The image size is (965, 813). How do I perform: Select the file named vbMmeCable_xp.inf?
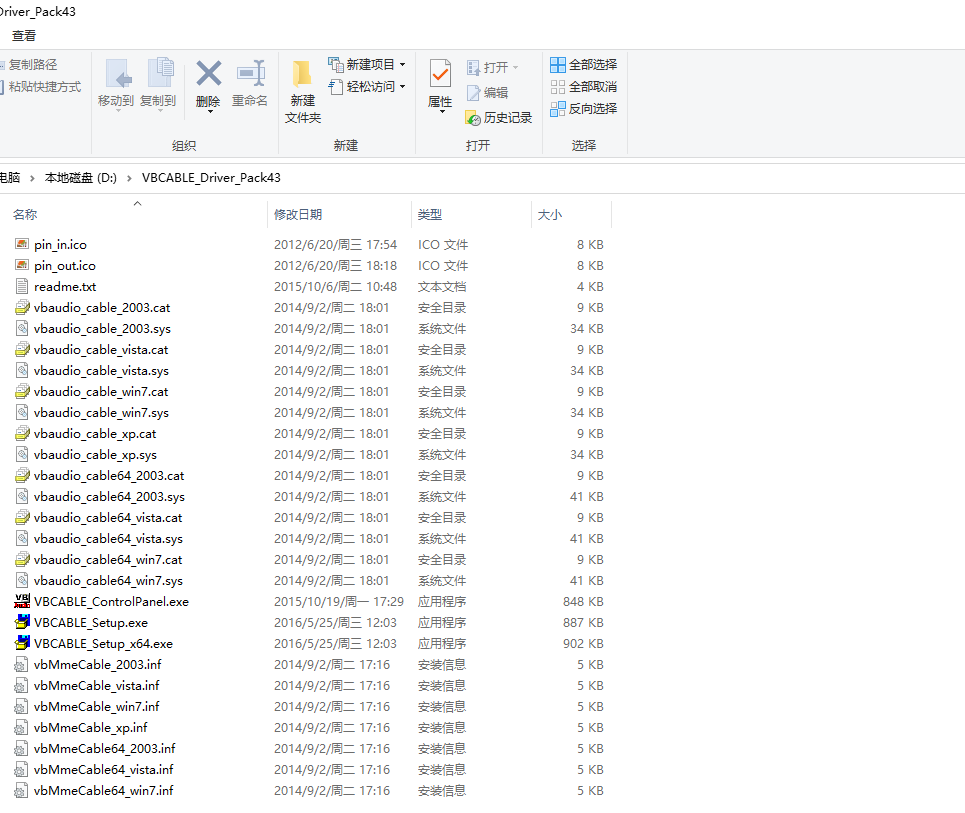point(90,727)
